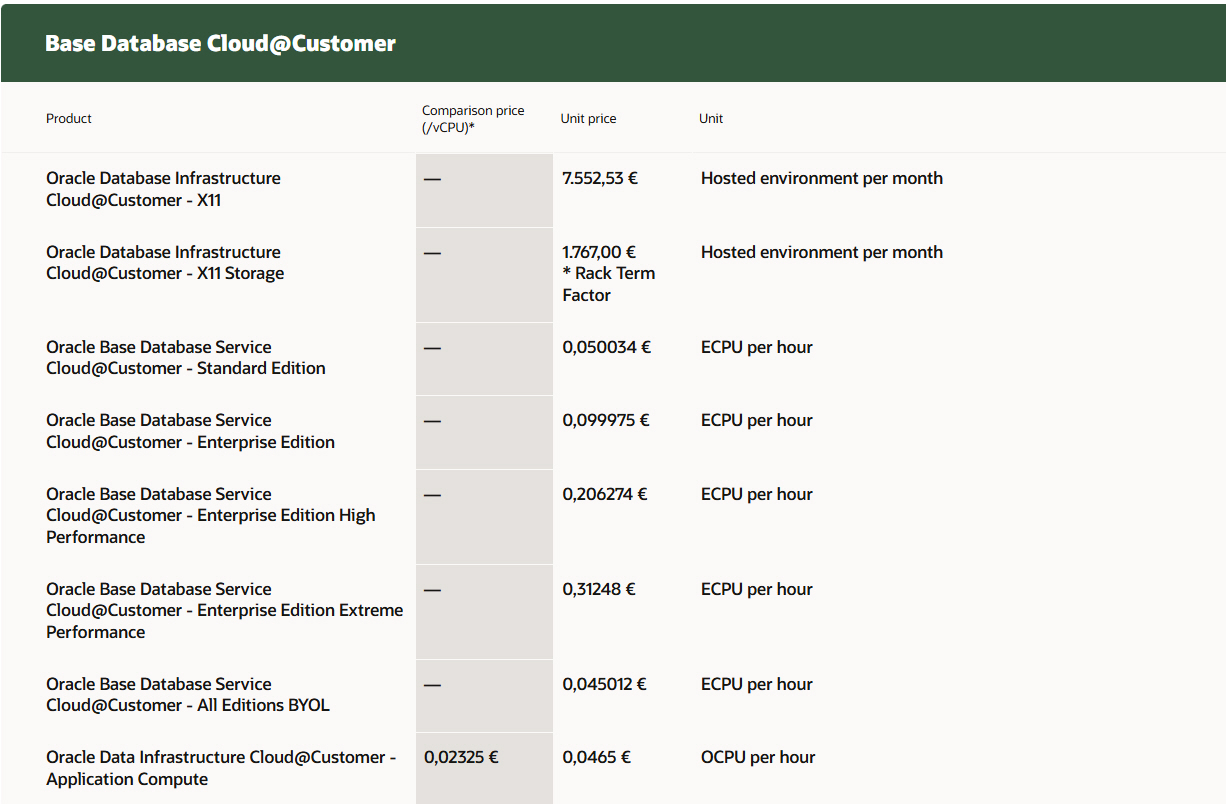Click ECPU per hour in Extreme Performance row
The width and height of the screenshot is (1226, 804).
coord(757,589)
